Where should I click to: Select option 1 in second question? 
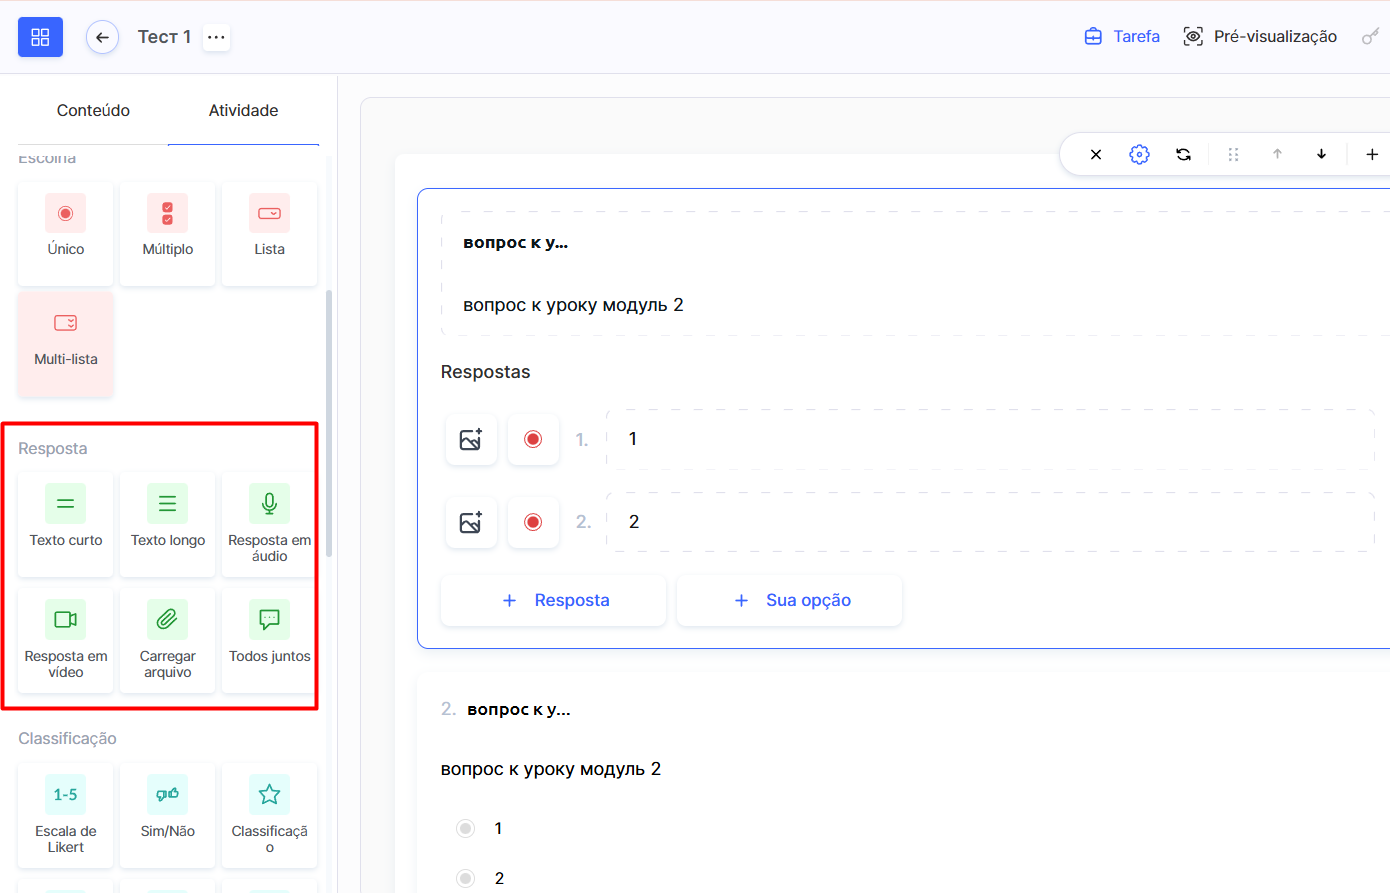466,828
